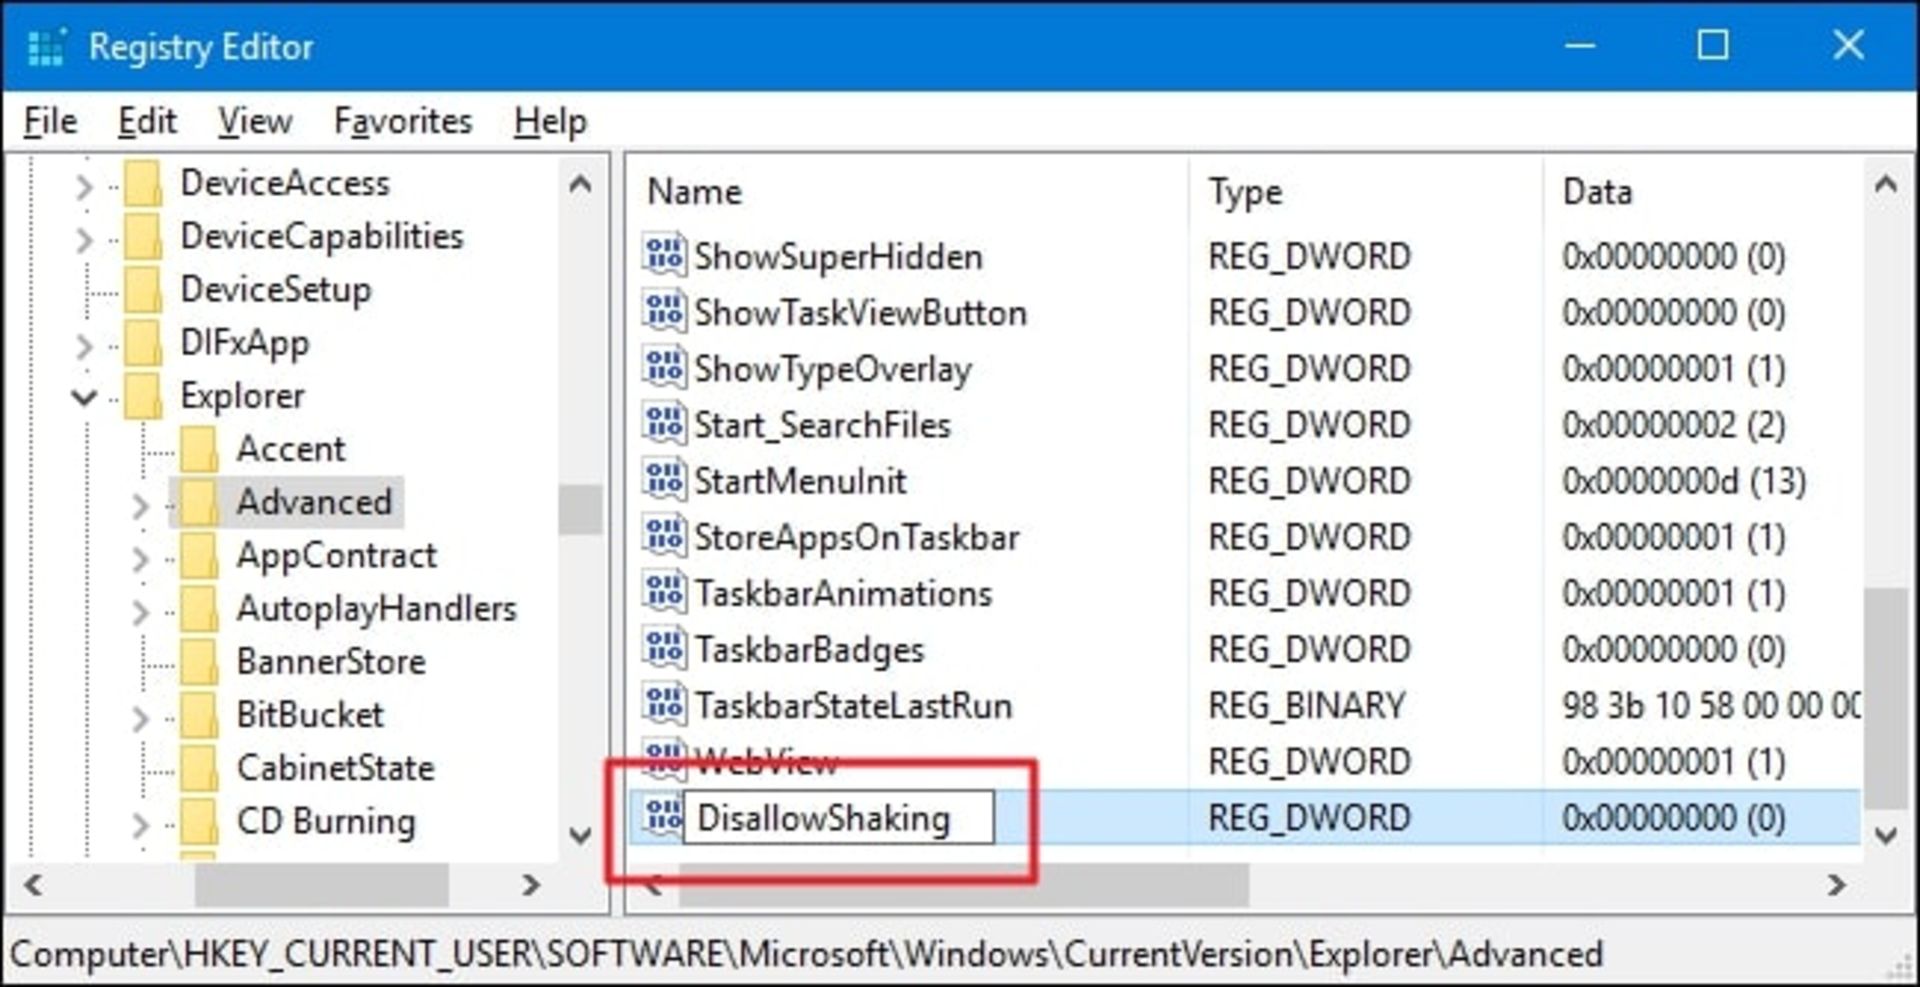Viewport: 1920px width, 987px height.
Task: Click the values pane scroll right arrow
Action: [1837, 885]
